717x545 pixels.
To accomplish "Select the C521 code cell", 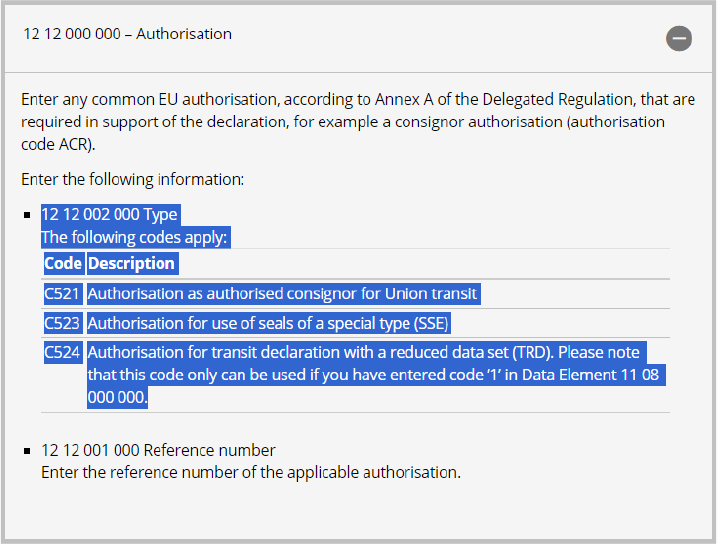I will pos(62,294).
